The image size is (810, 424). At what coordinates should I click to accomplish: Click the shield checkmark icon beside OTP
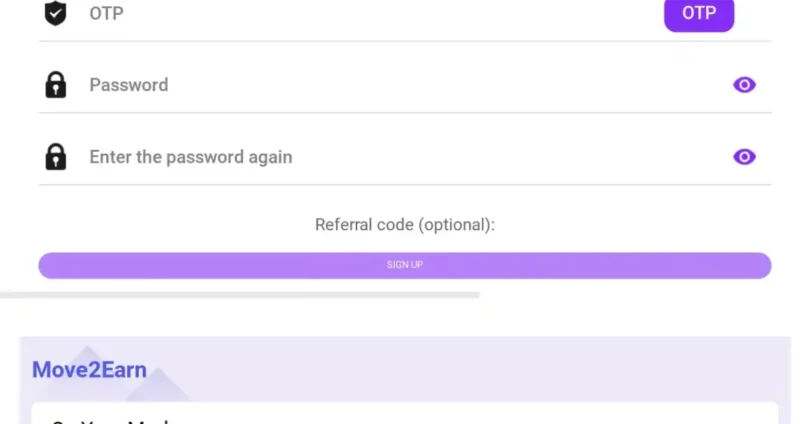pyautogui.click(x=55, y=13)
